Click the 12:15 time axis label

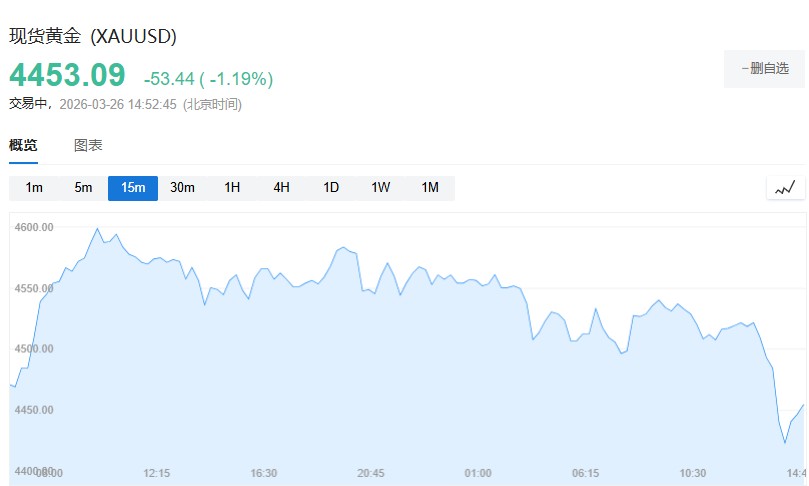pyautogui.click(x=157, y=473)
